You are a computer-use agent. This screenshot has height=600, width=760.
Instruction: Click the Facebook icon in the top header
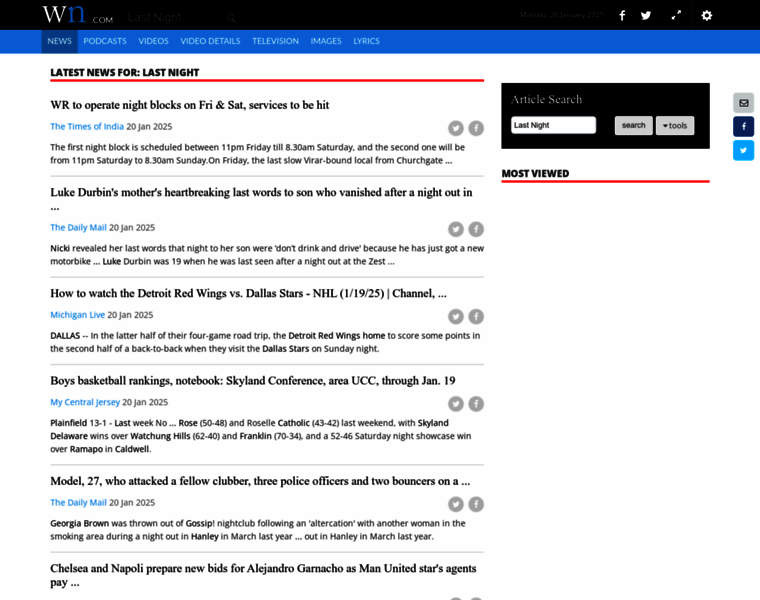pyautogui.click(x=622, y=16)
